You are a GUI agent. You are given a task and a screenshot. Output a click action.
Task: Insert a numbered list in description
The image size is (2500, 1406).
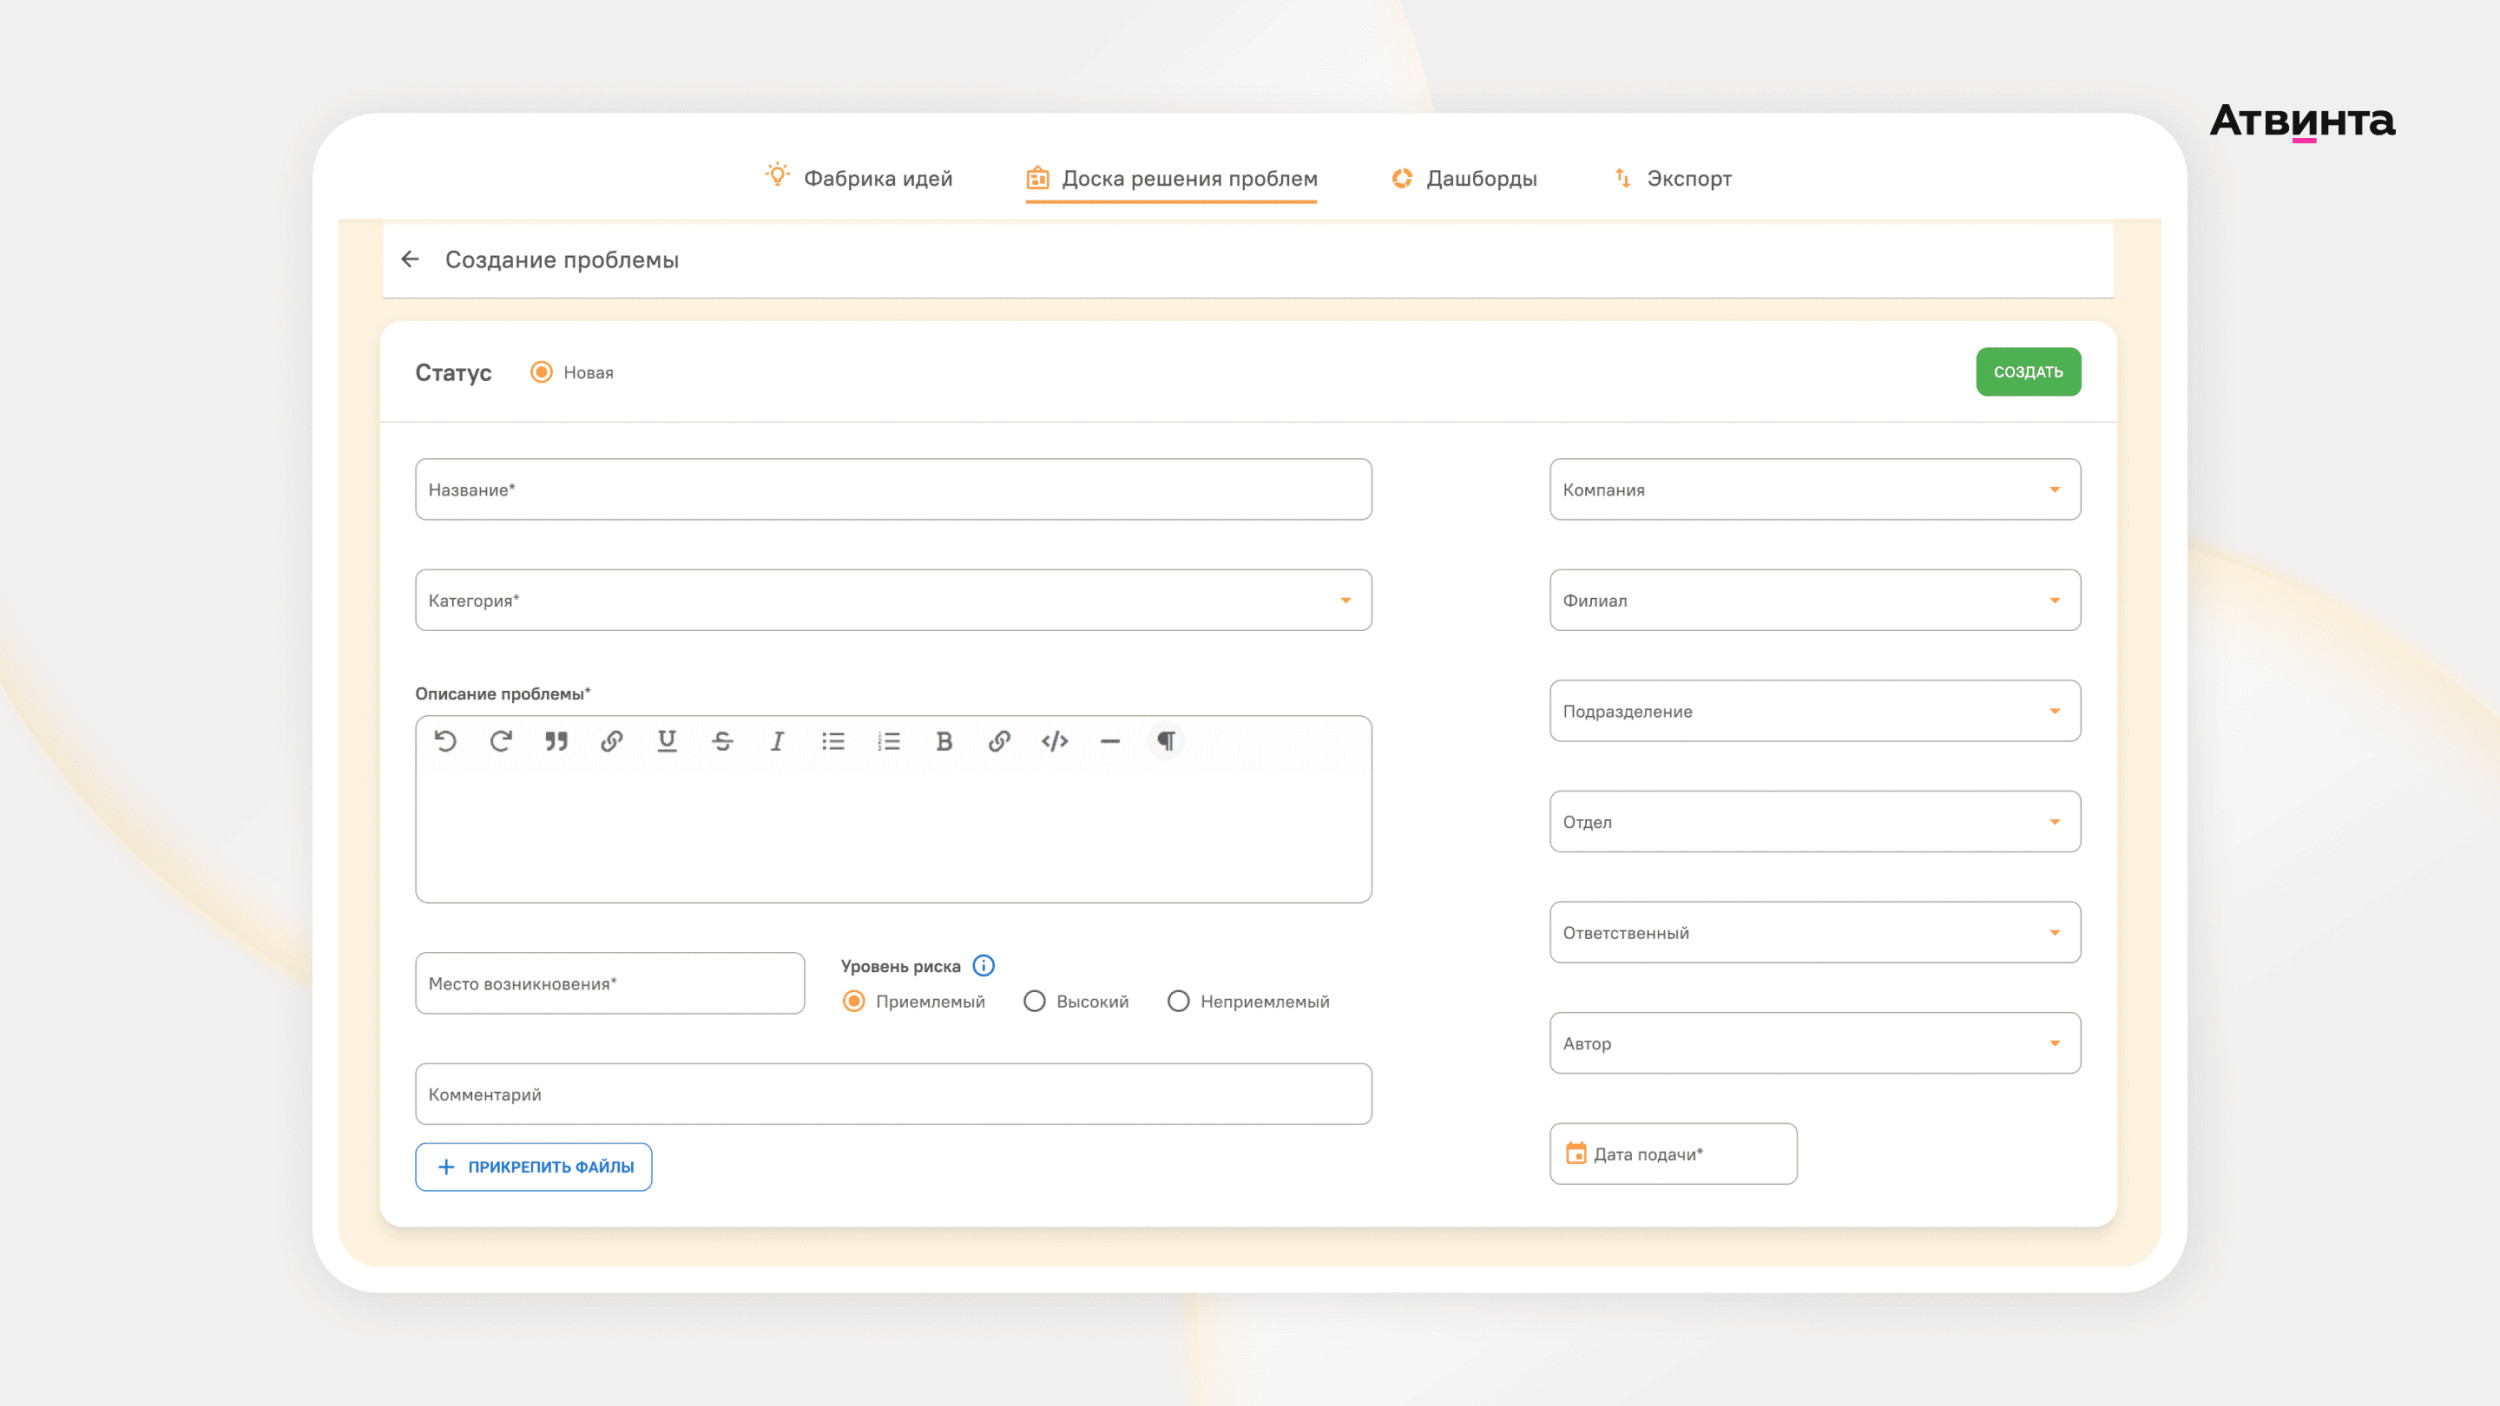pyautogui.click(x=889, y=741)
